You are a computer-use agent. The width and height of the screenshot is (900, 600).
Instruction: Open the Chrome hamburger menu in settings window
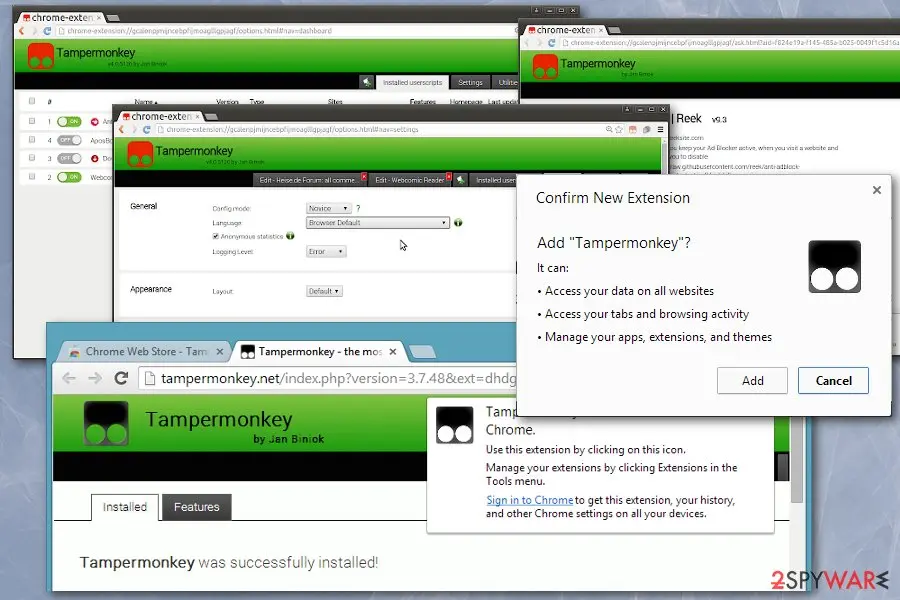[x=661, y=130]
